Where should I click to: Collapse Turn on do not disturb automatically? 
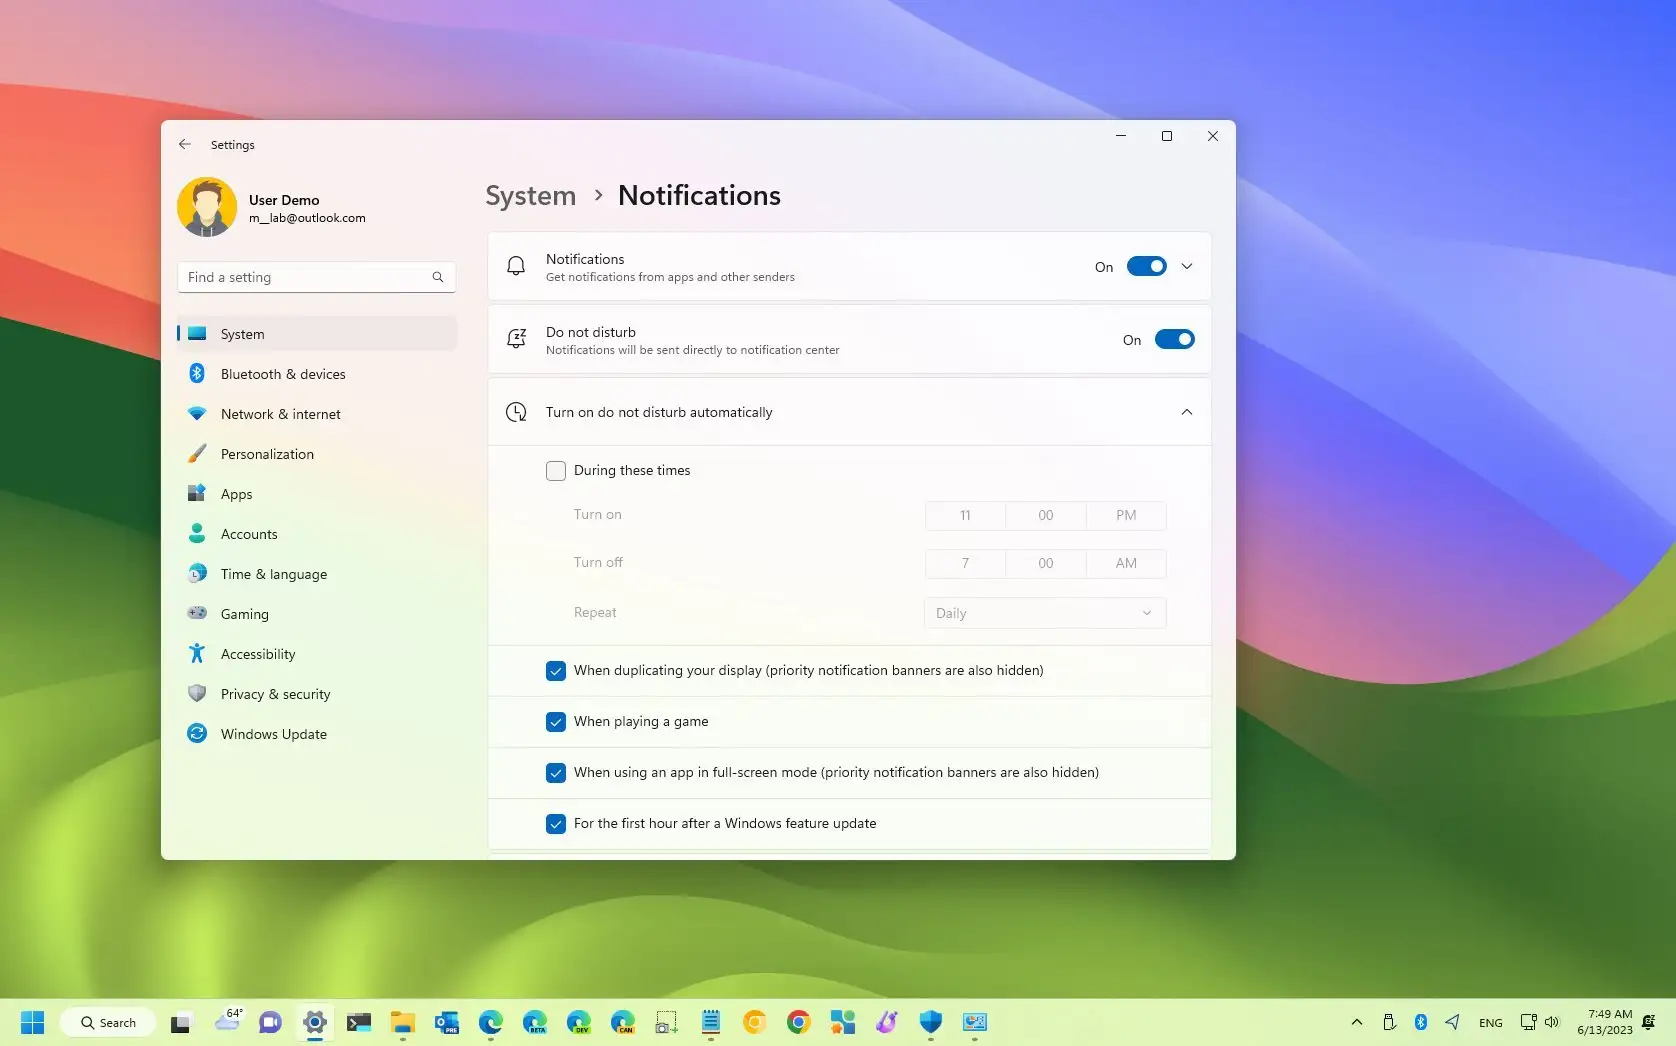[x=1187, y=411]
